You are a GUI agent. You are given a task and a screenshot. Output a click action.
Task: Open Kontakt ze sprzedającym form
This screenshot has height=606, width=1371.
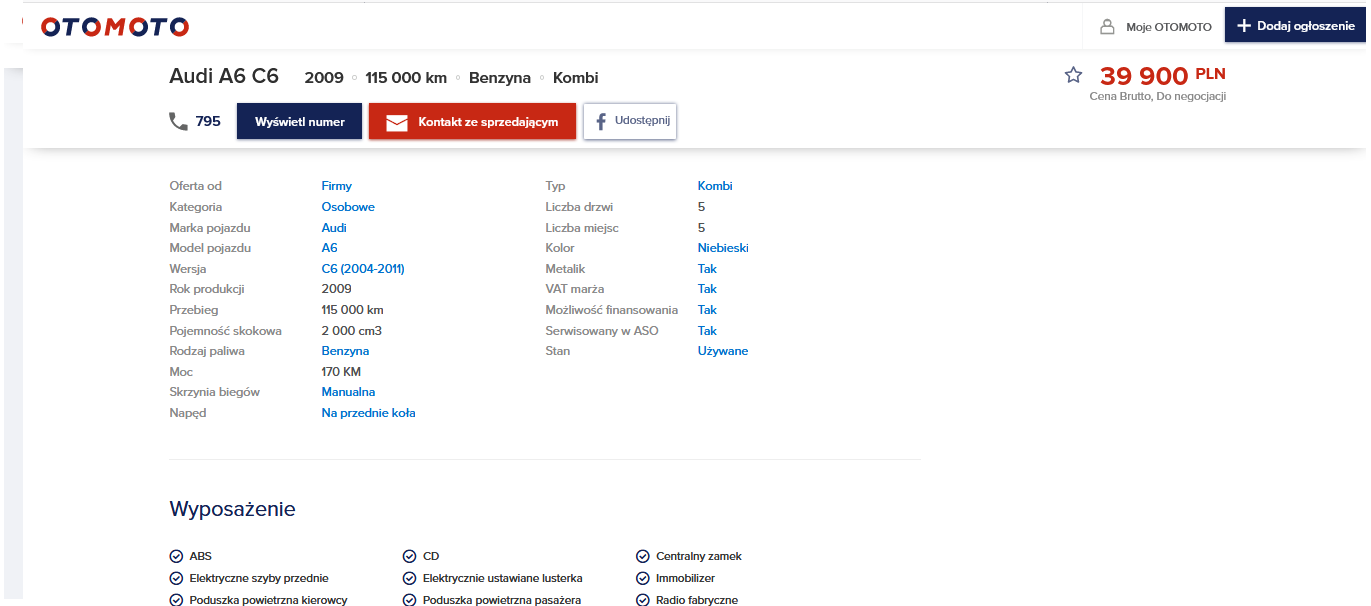472,121
